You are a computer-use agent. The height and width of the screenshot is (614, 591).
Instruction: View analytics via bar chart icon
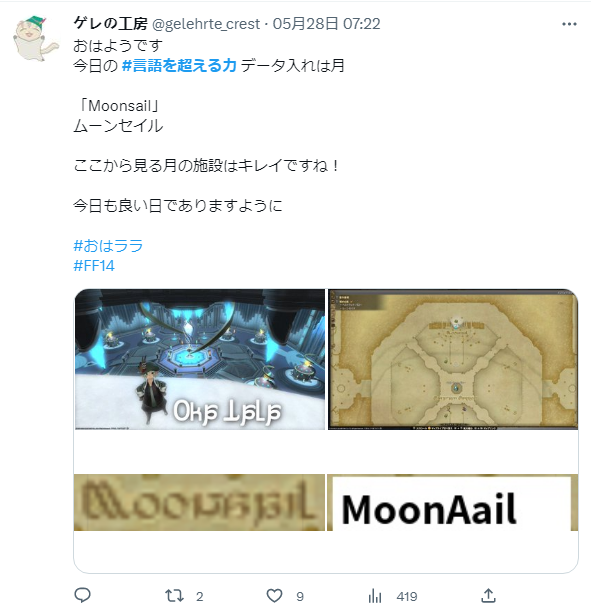coord(375,596)
